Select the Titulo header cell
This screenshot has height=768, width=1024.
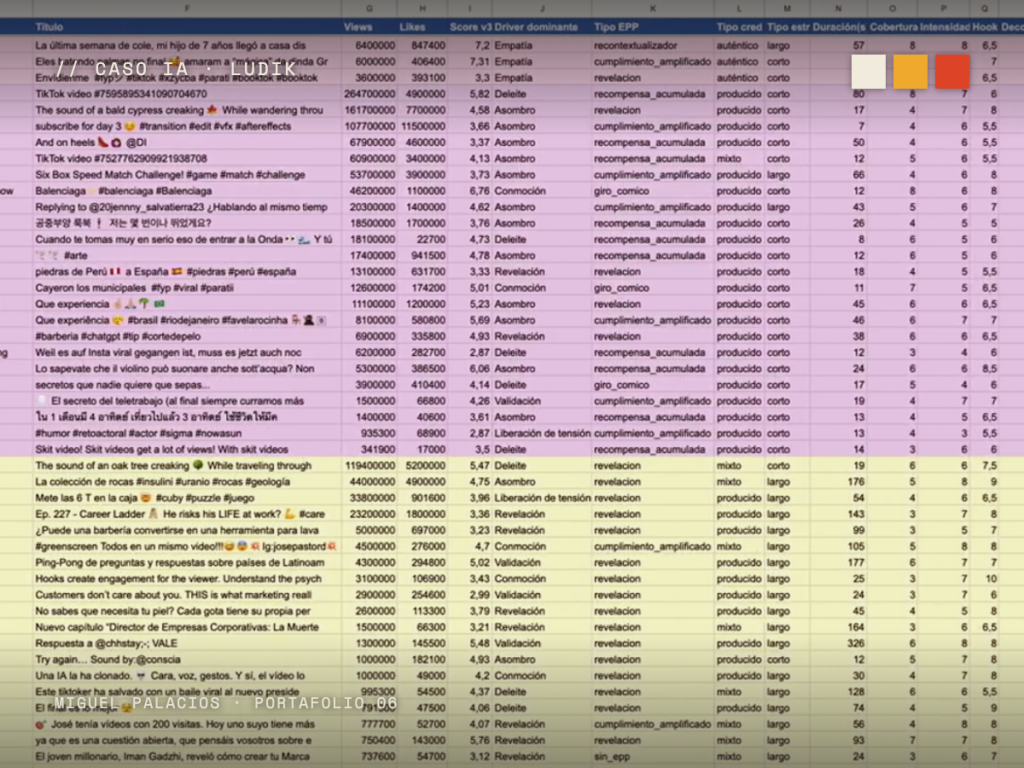coord(49,27)
